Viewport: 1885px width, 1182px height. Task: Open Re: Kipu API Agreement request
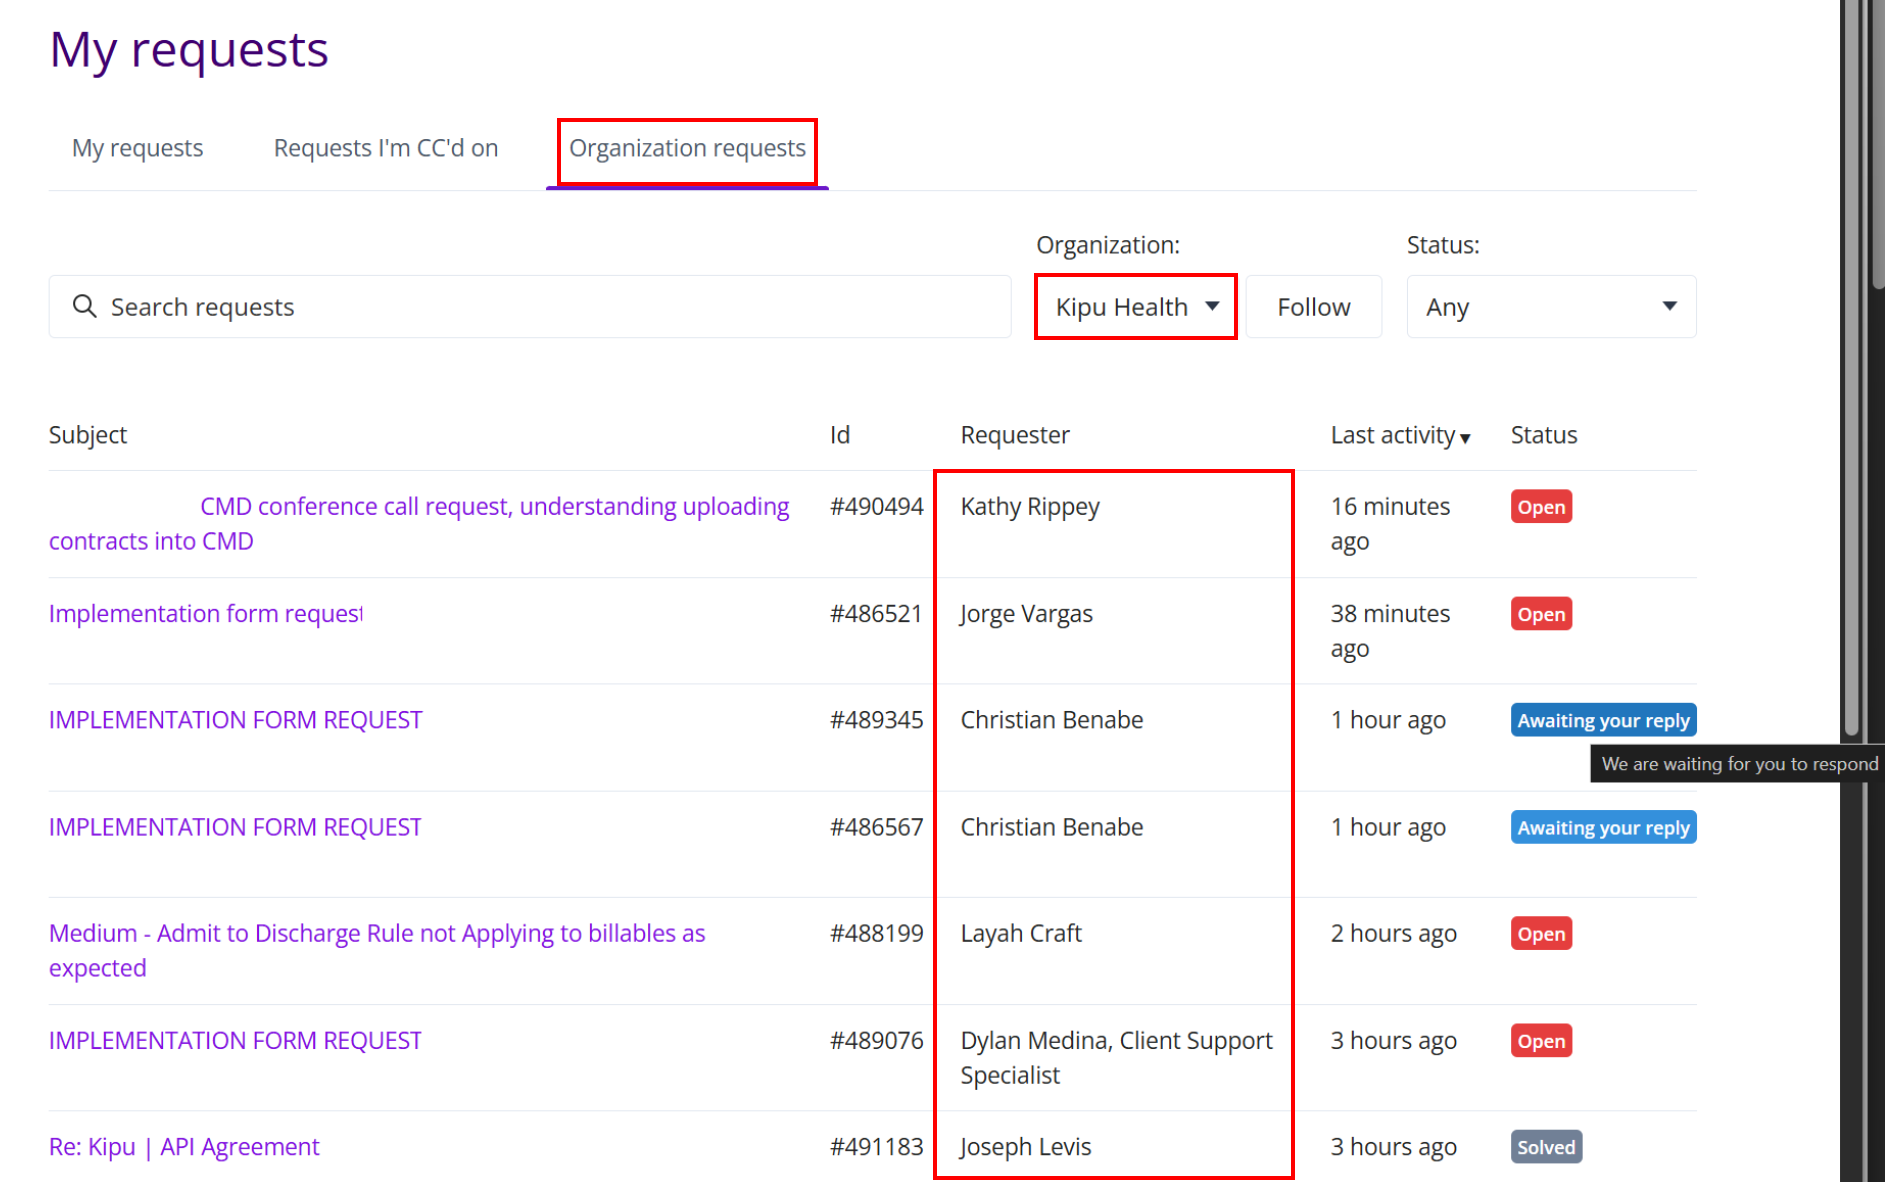click(184, 1147)
